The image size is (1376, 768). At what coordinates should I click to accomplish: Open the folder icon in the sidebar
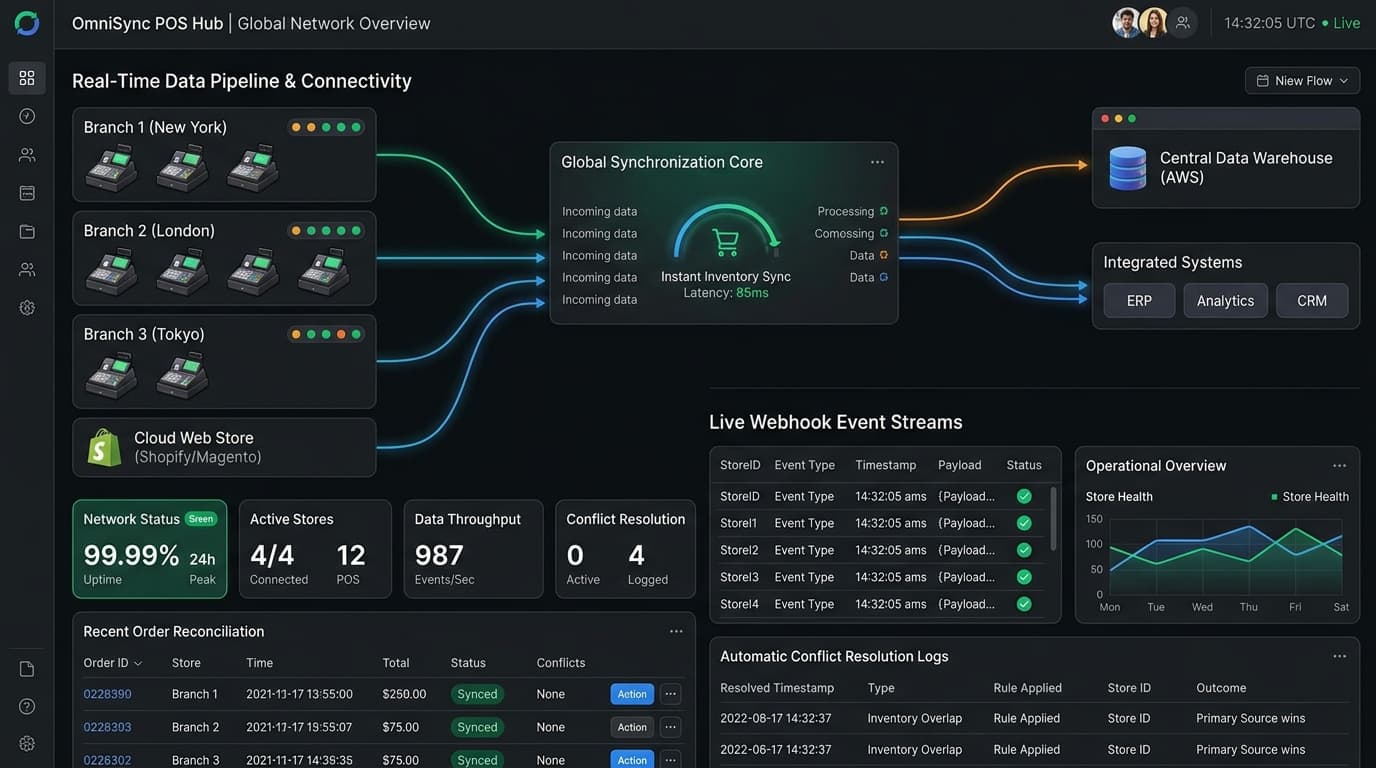pyautogui.click(x=27, y=231)
